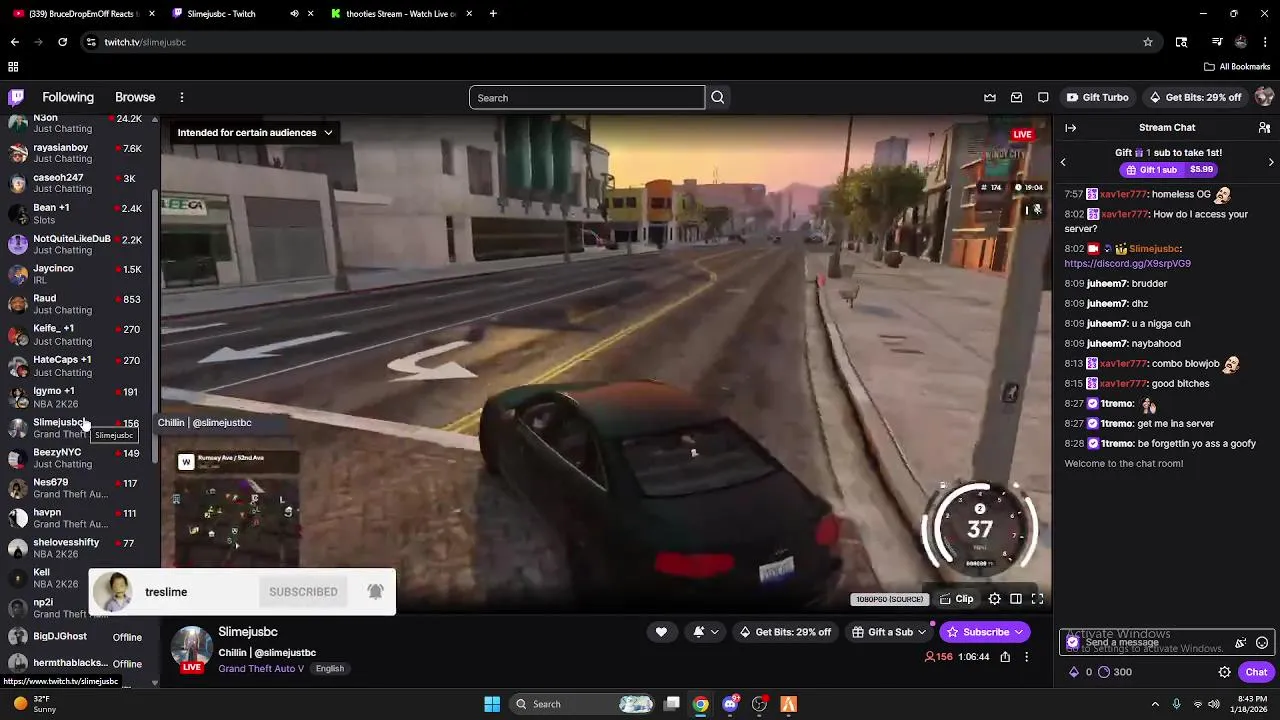Click the heart follow button
Viewport: 1280px width, 720px height.
tap(661, 632)
